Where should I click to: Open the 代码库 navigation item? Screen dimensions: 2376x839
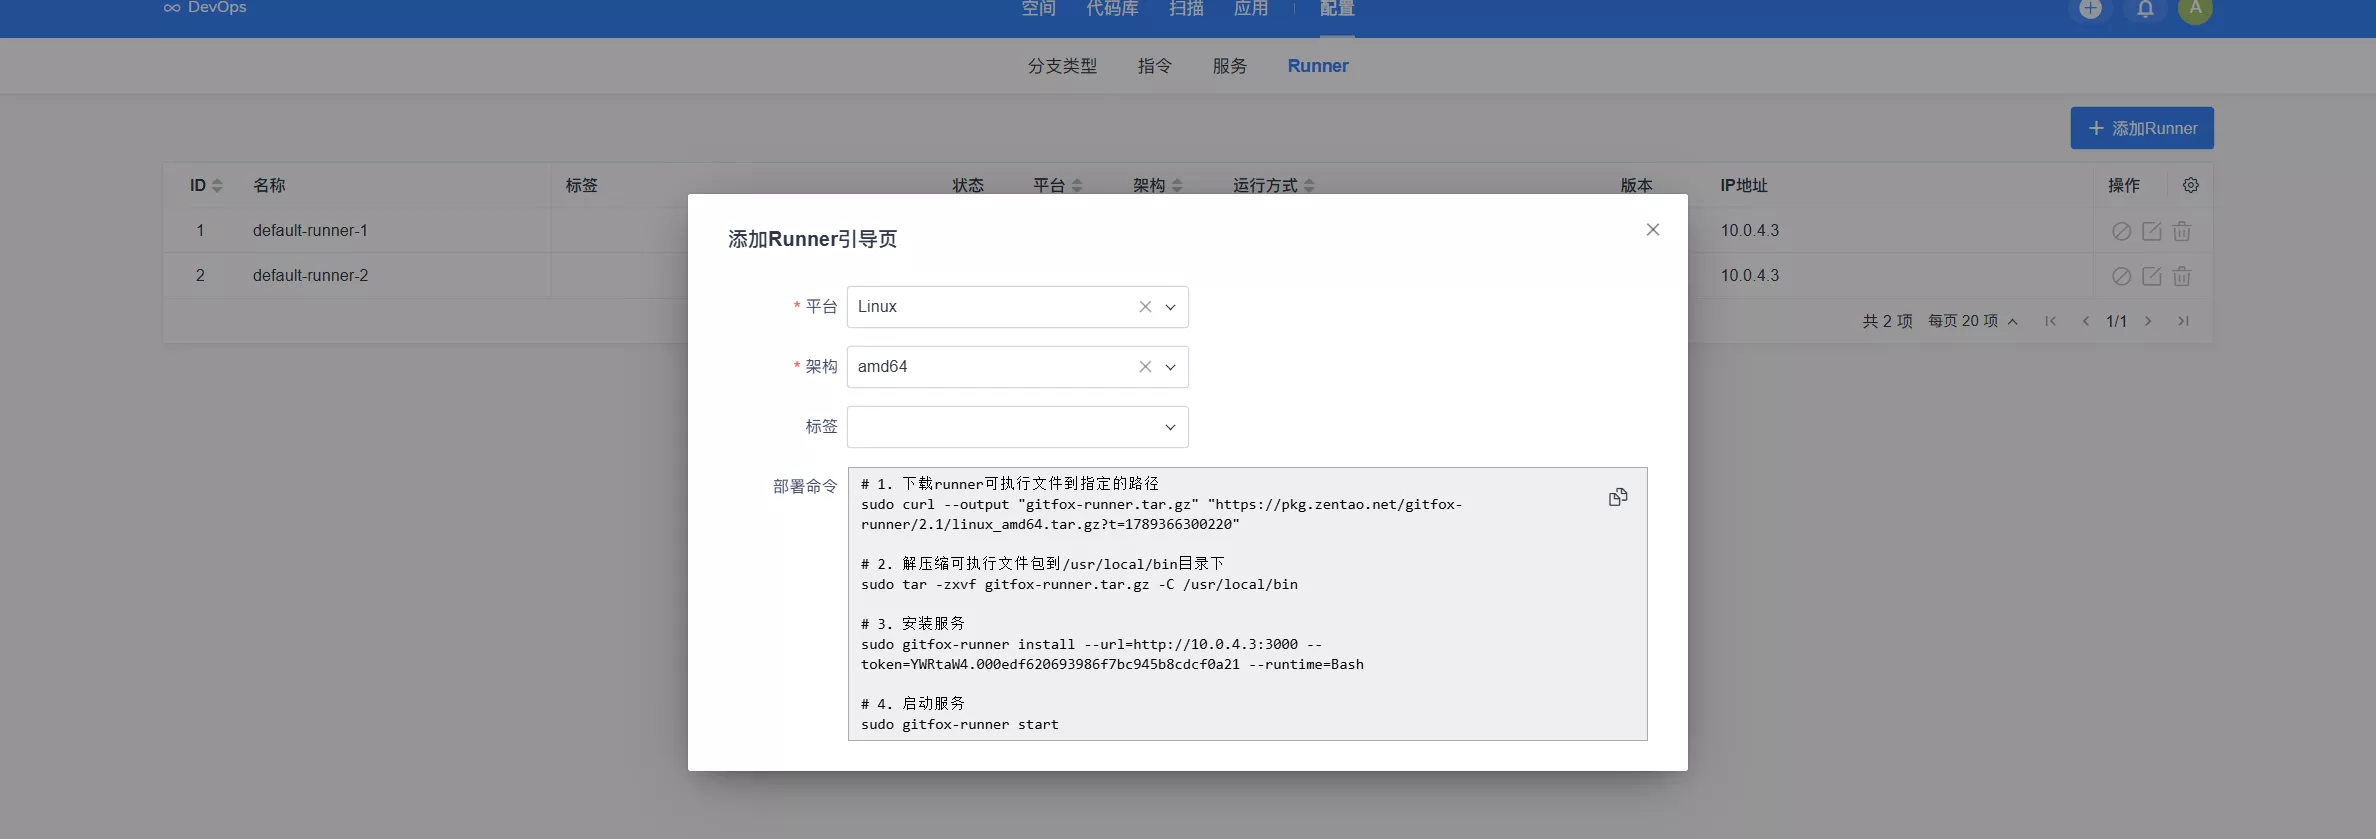pos(1112,9)
